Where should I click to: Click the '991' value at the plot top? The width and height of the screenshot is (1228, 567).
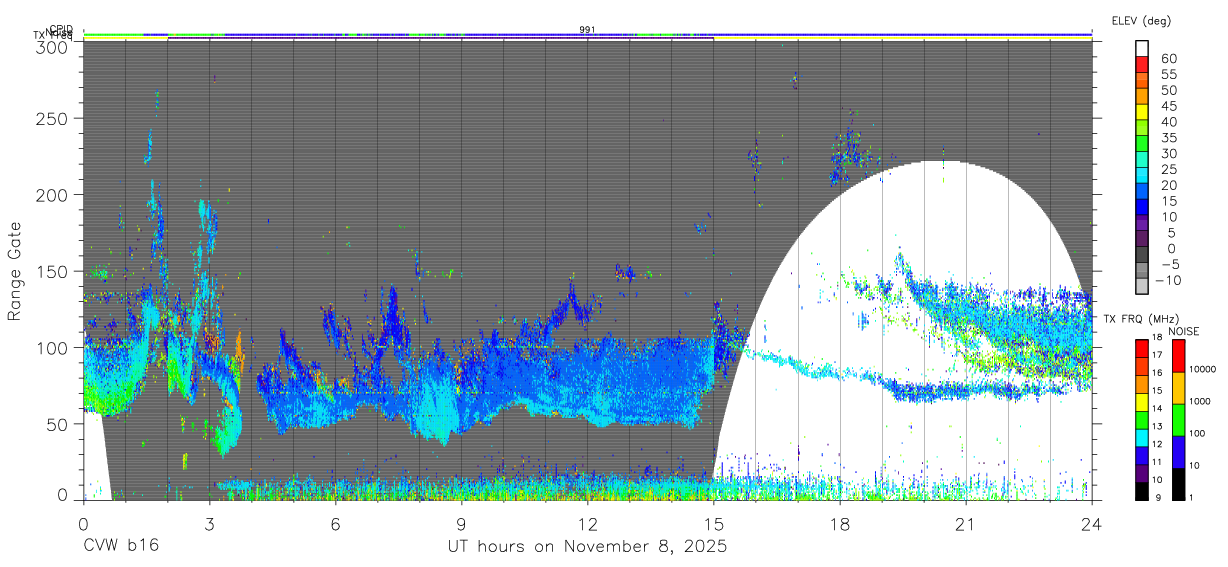coord(587,30)
